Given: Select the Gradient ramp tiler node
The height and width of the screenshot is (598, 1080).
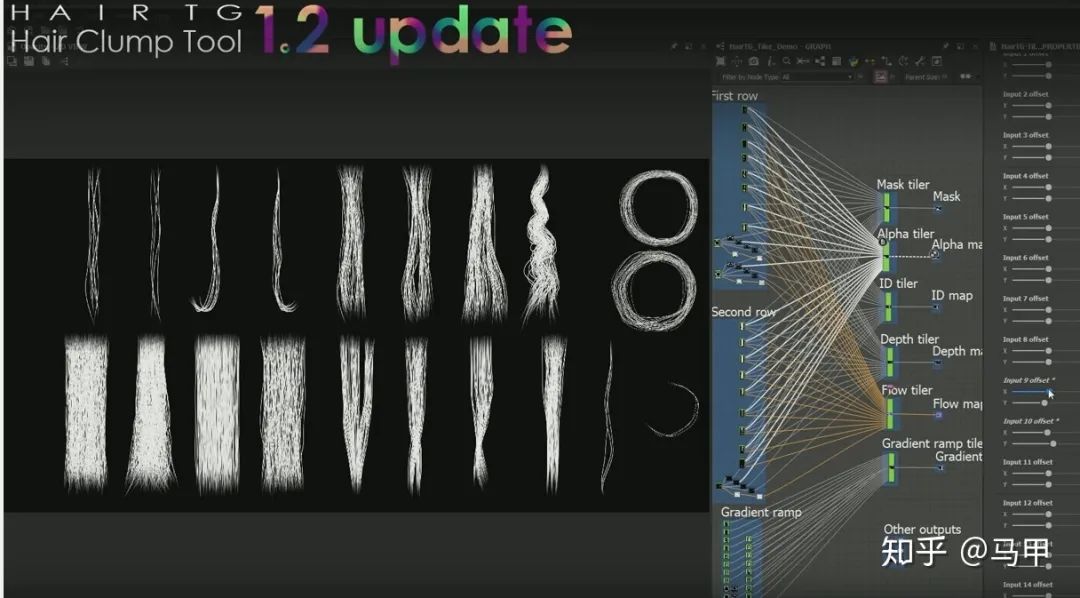Looking at the screenshot, I should point(891,468).
